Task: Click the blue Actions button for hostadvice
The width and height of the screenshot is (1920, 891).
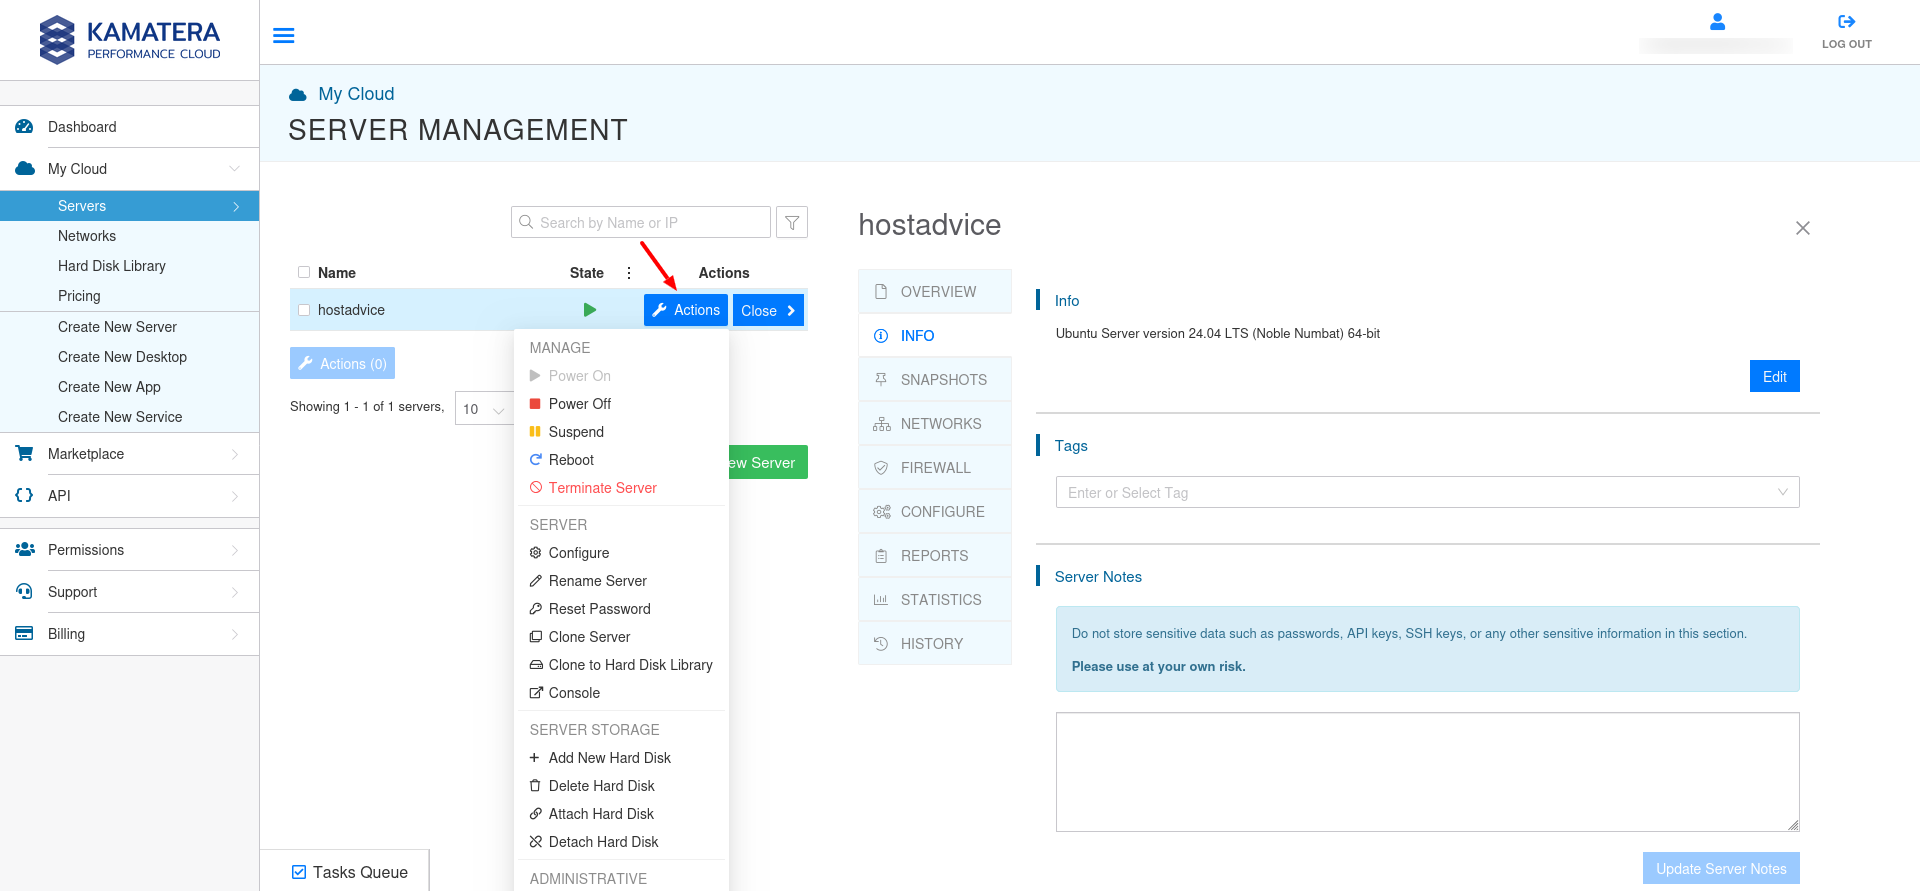Action: (x=686, y=310)
